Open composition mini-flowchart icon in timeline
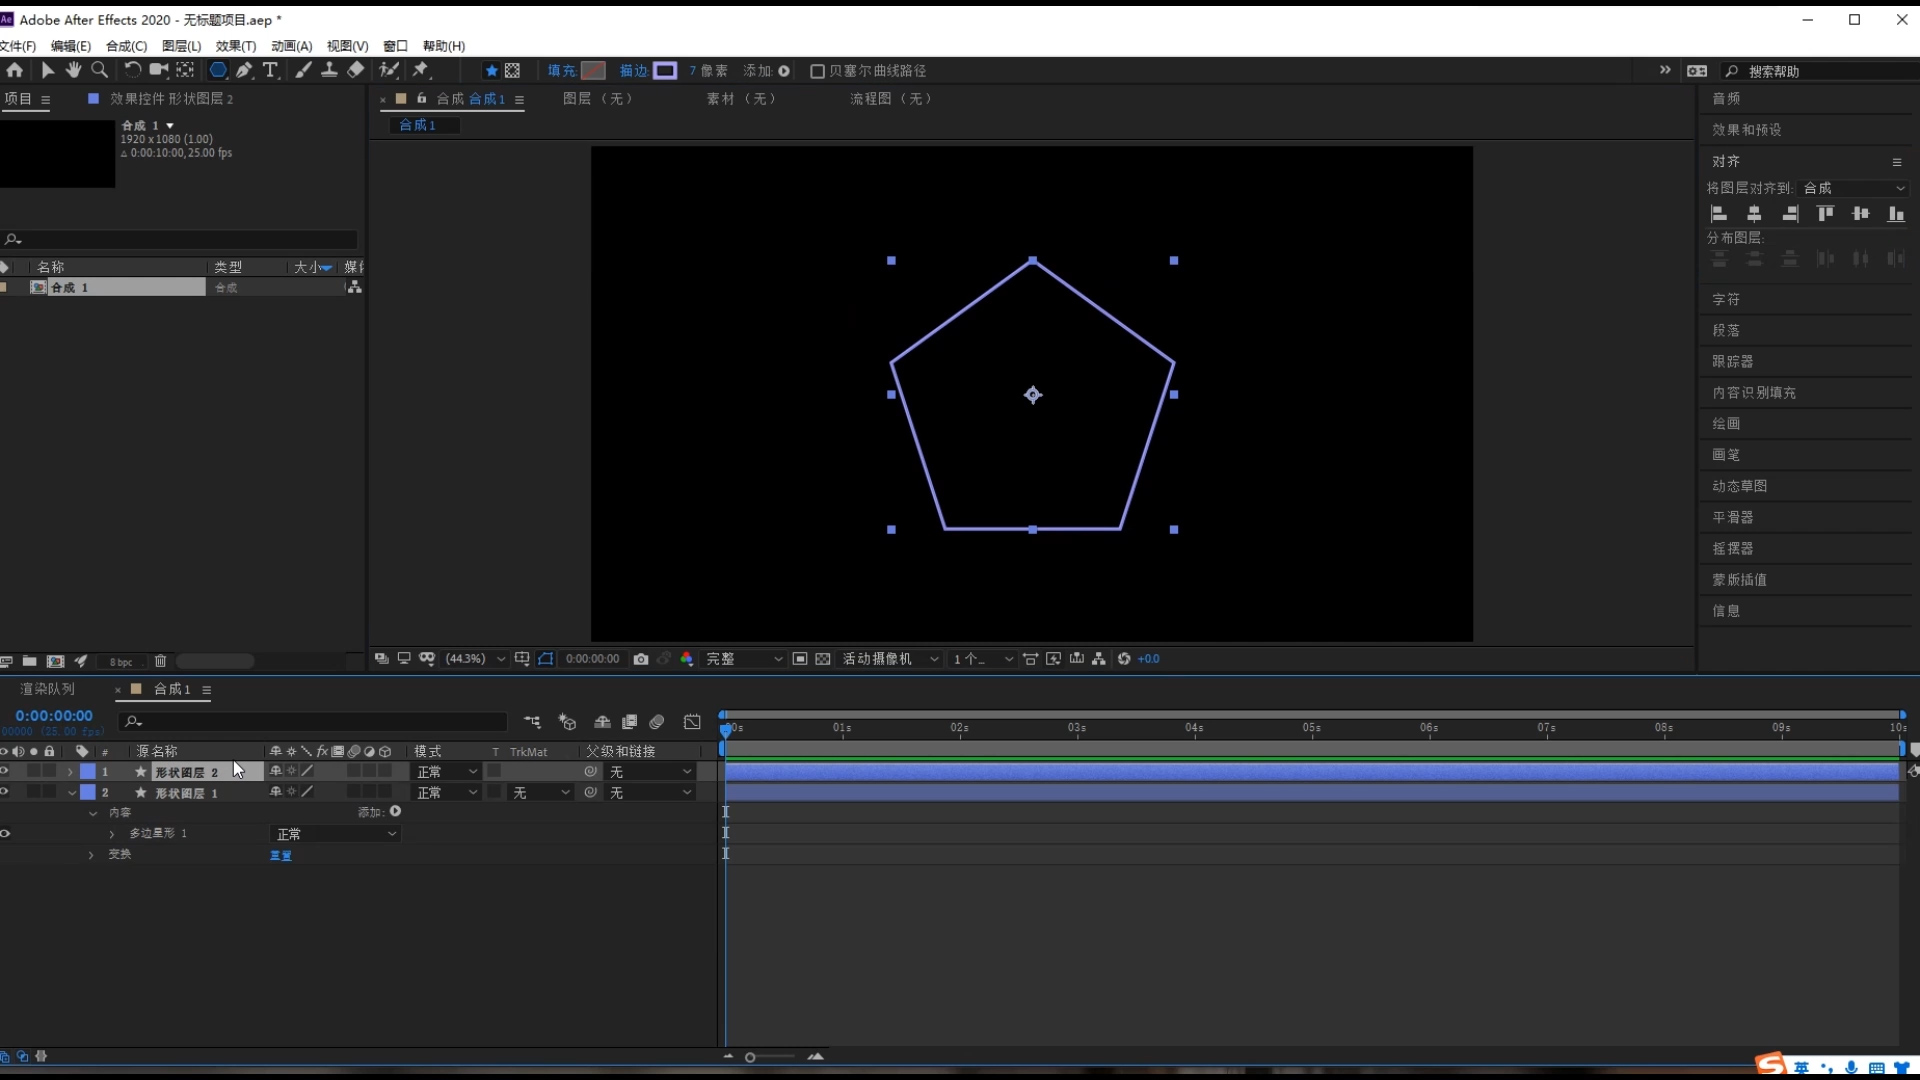The height and width of the screenshot is (1080, 1920). click(532, 722)
